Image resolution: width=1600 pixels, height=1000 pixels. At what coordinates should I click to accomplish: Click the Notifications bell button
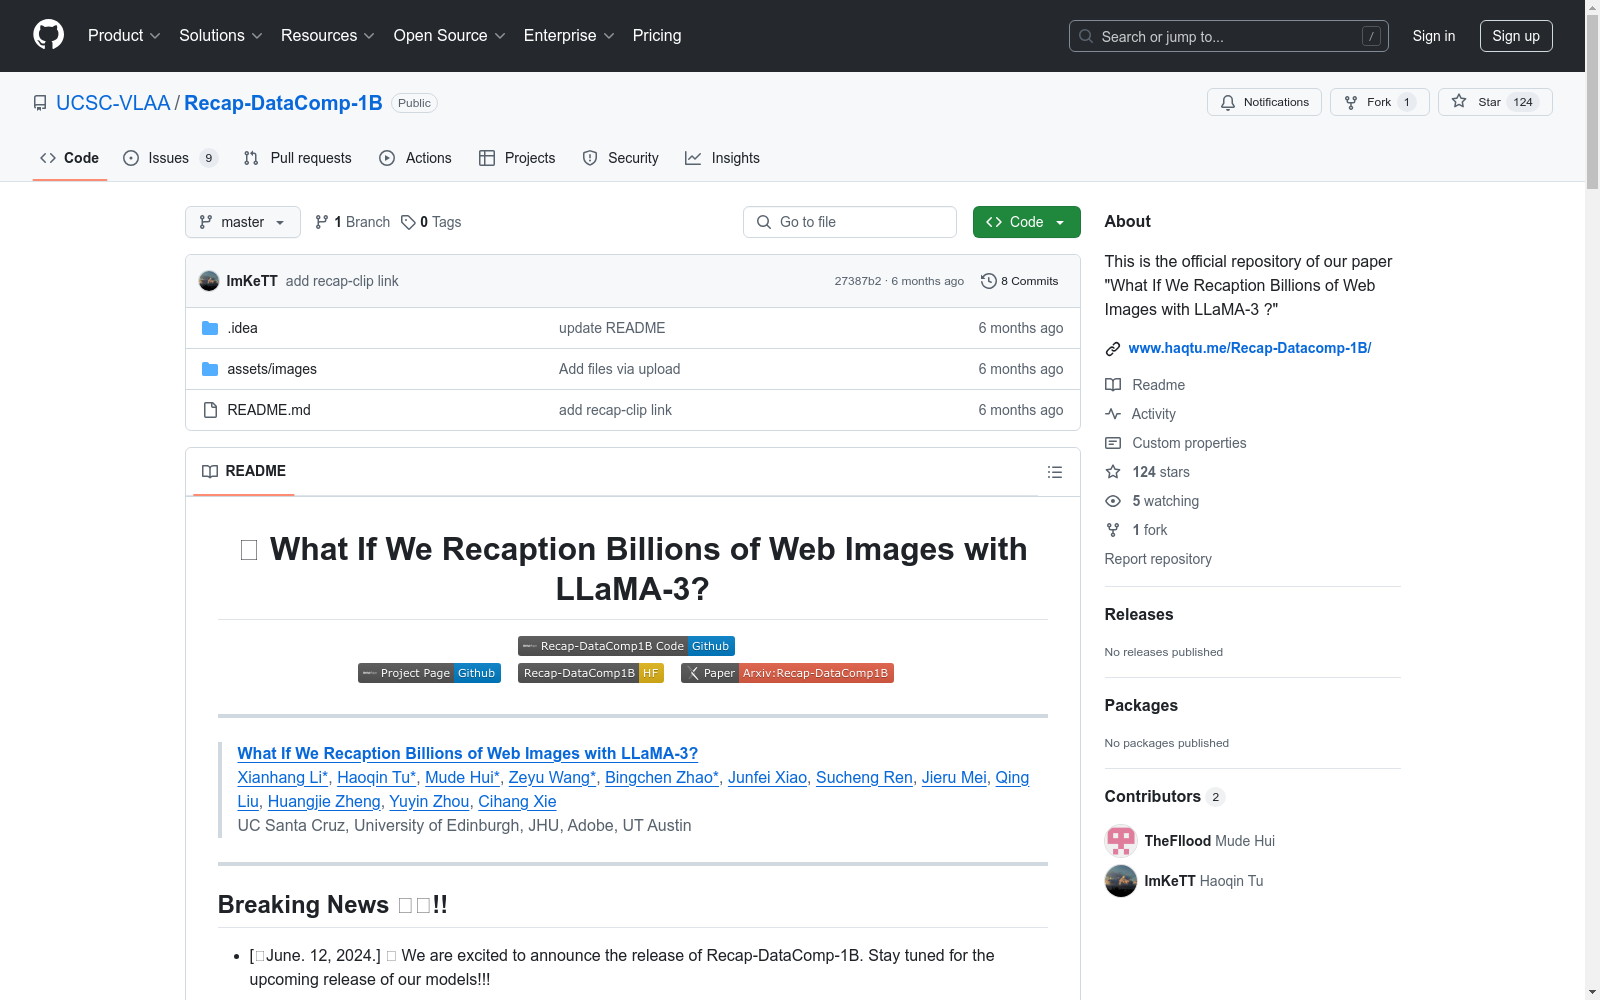1264,102
